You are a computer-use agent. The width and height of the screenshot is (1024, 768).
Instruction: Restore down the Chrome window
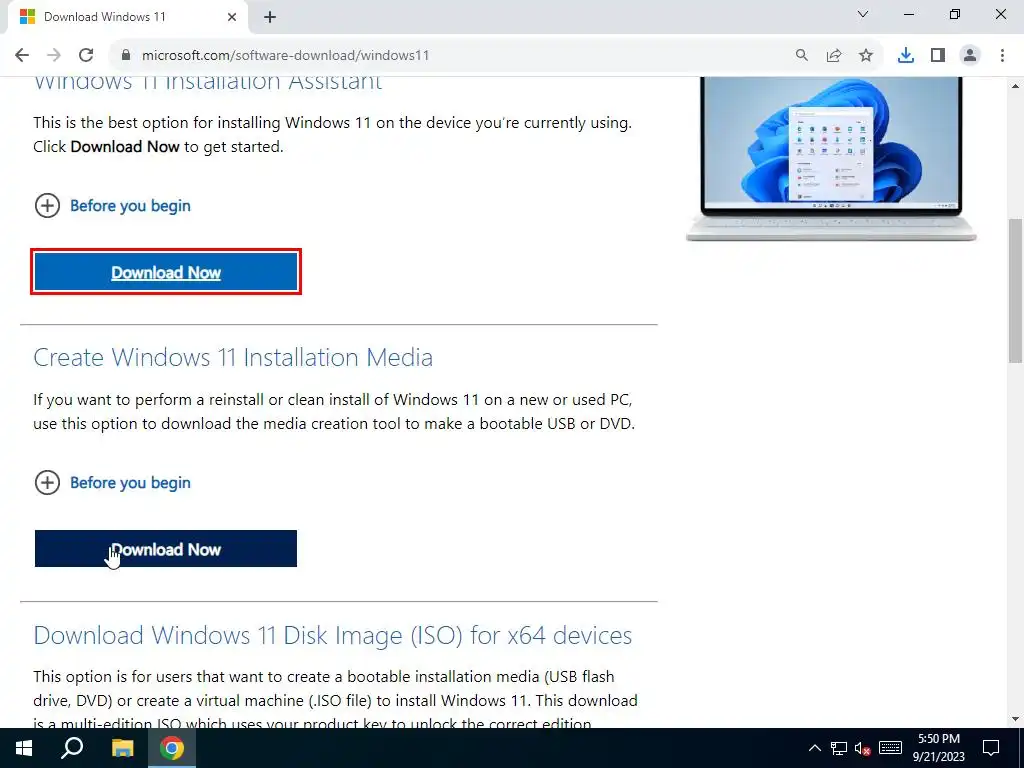955,14
